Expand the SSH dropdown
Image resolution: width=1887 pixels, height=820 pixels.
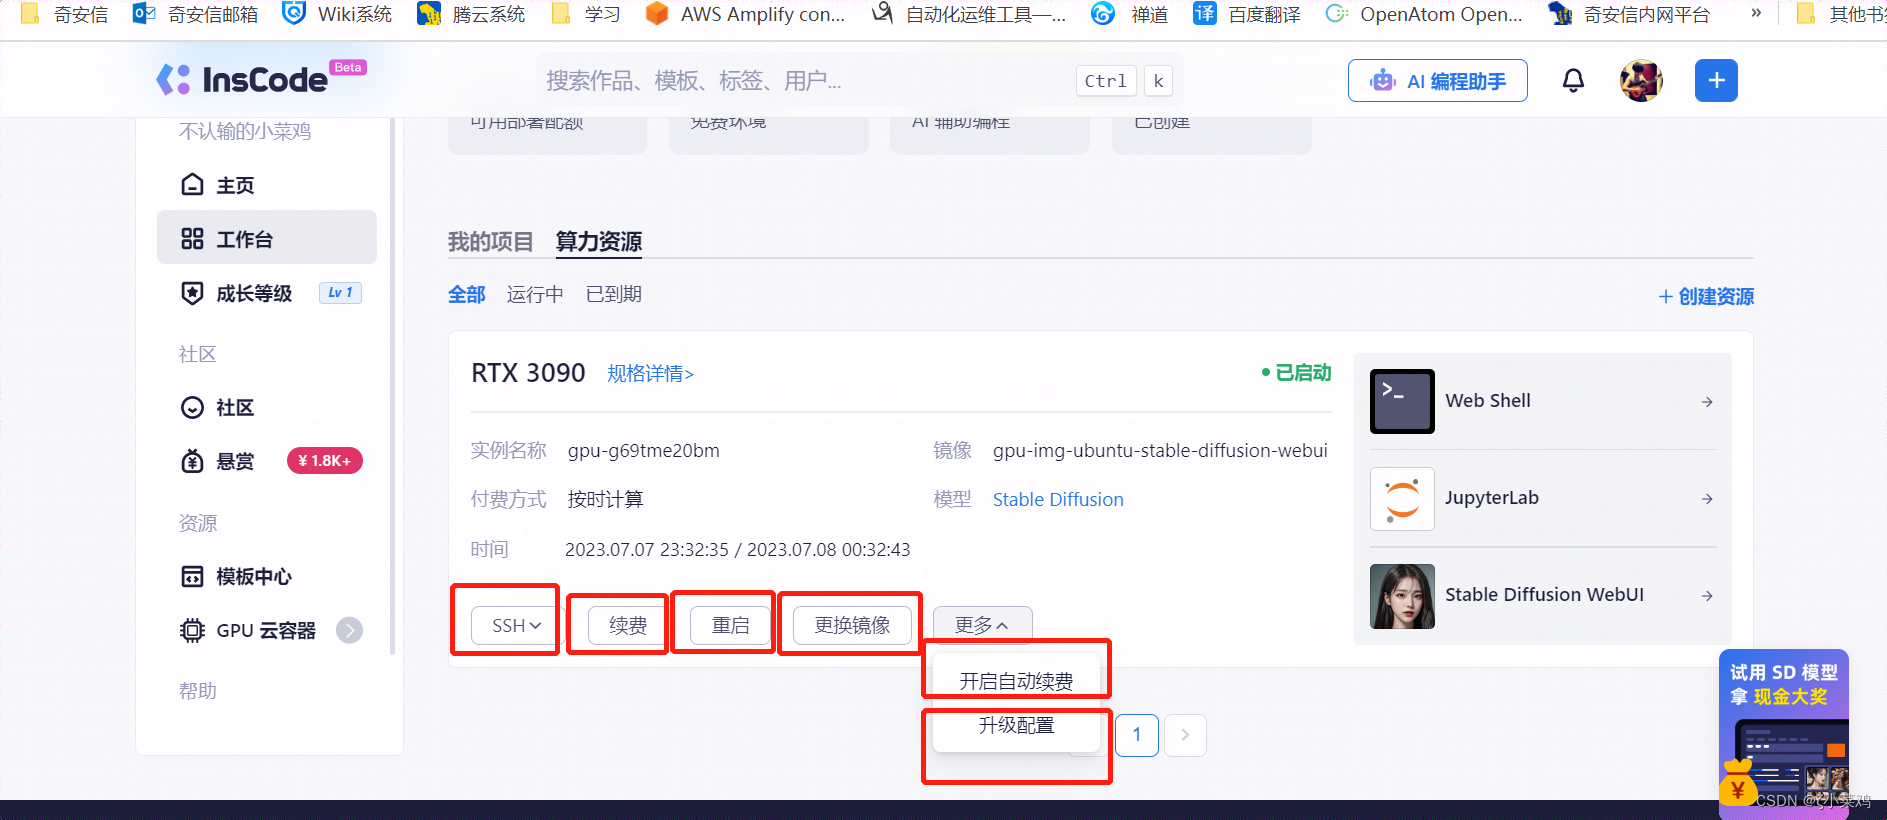(x=515, y=625)
